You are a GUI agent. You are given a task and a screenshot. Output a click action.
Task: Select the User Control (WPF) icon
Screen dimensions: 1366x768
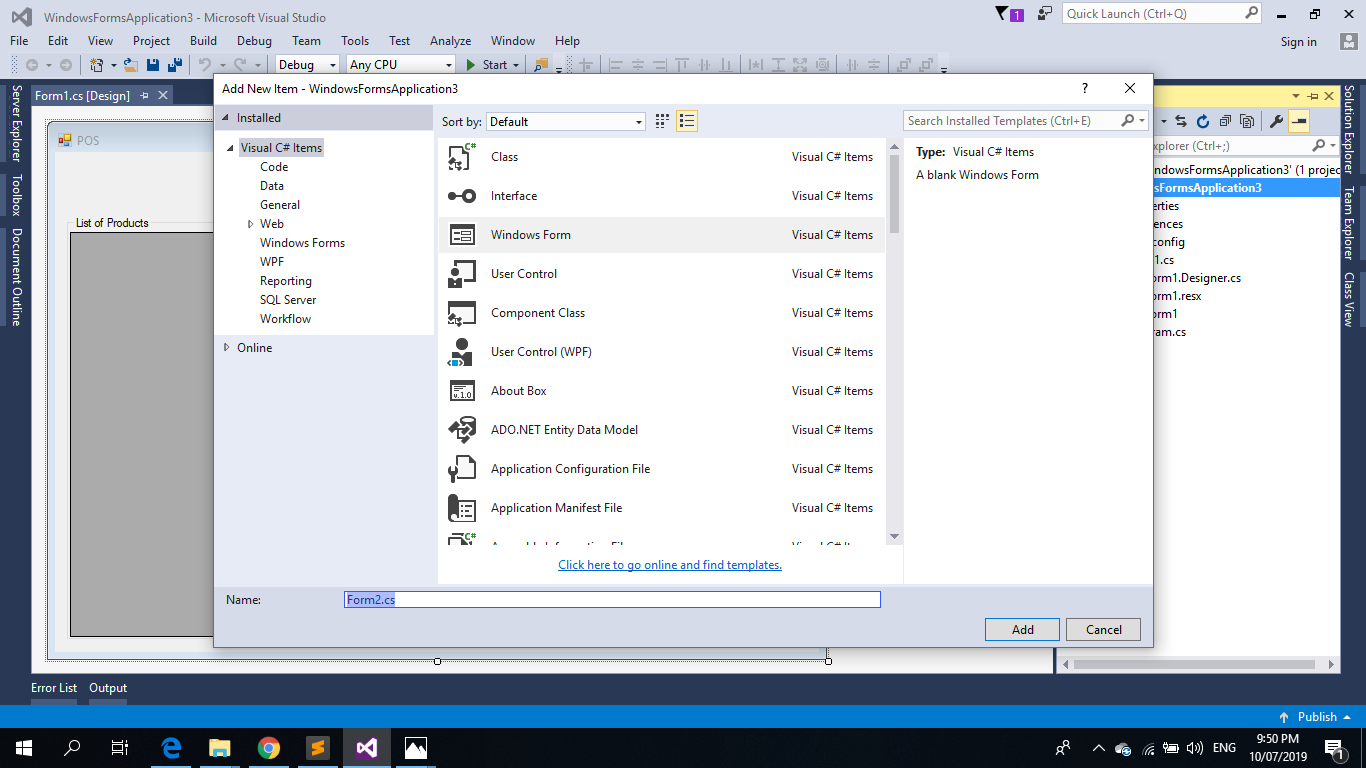(462, 352)
